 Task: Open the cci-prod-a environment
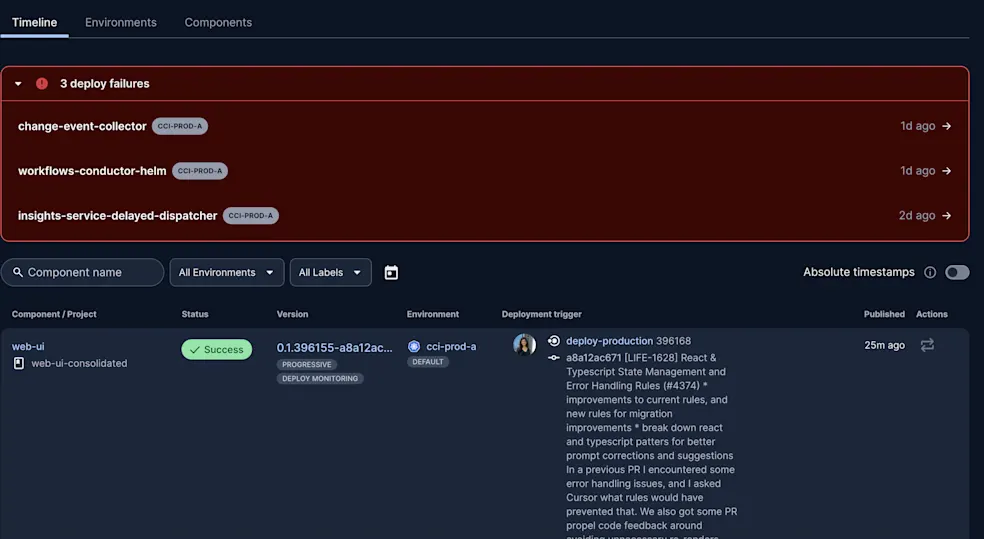click(x=451, y=346)
